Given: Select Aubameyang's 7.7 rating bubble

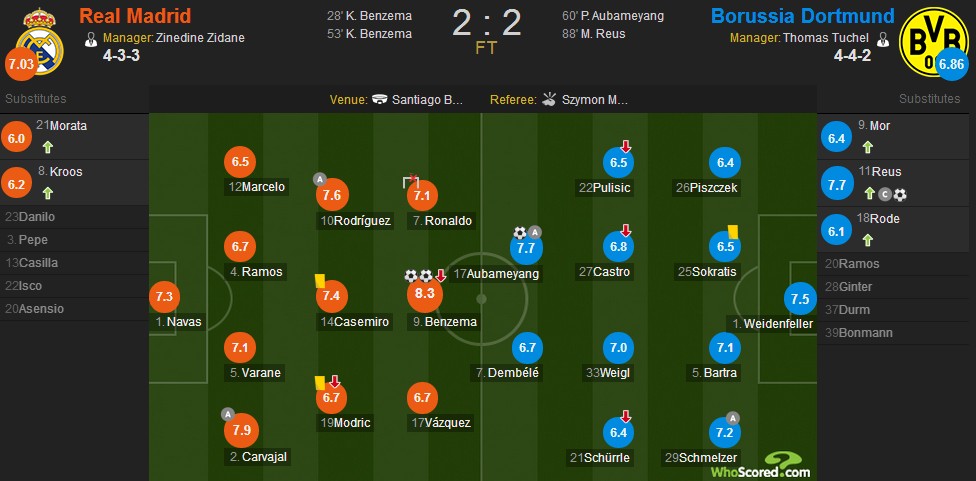Looking at the screenshot, I should point(526,249).
